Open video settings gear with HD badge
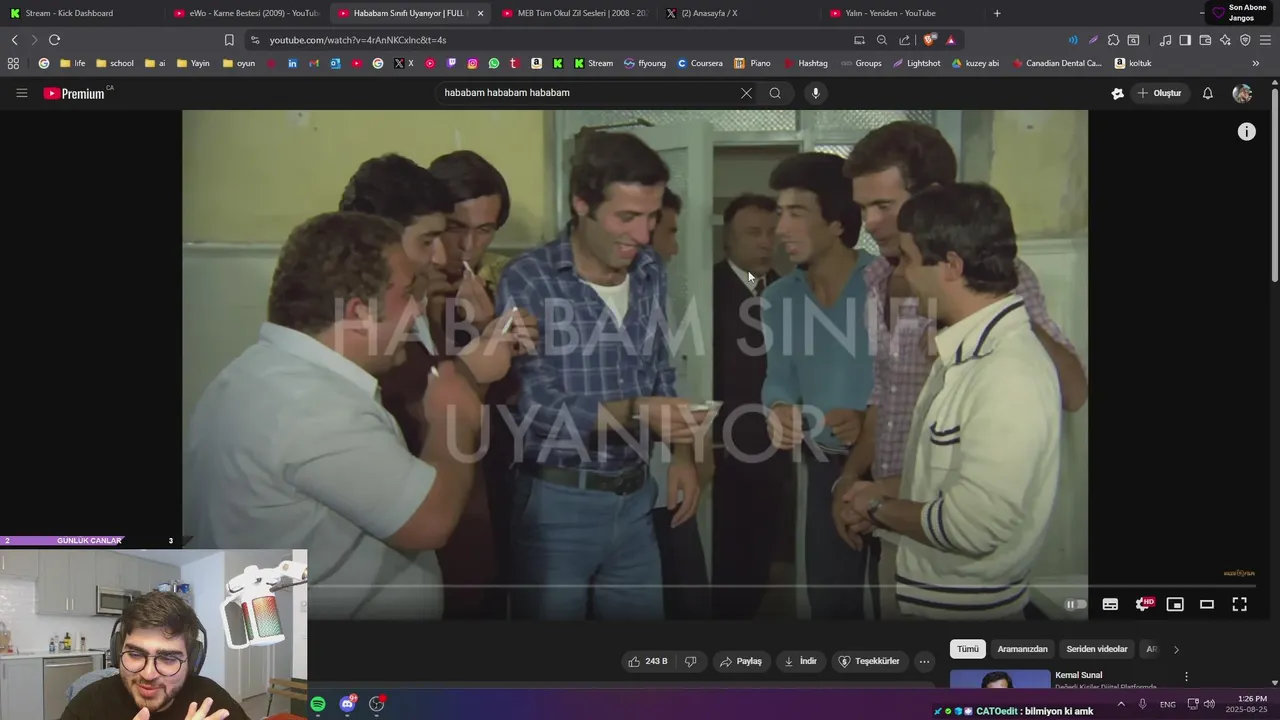The height and width of the screenshot is (720, 1280). point(1143,604)
